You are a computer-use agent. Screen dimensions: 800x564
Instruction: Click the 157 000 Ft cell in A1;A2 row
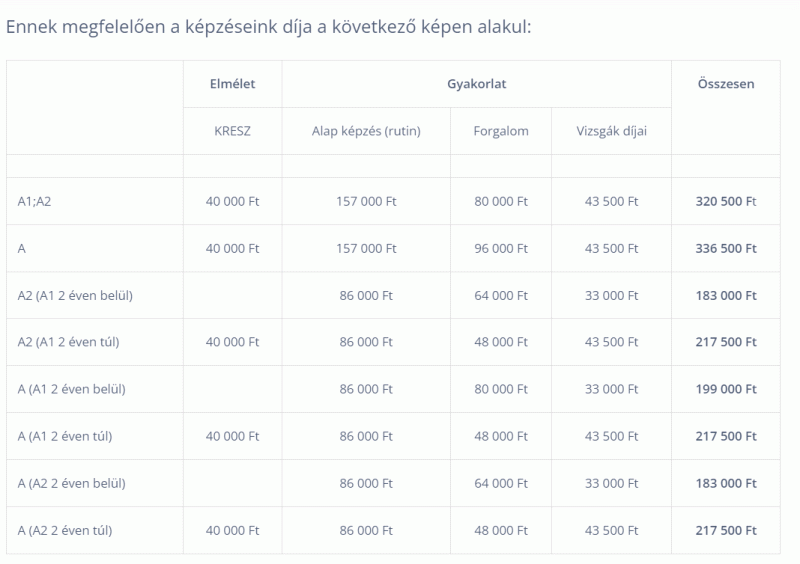[x=366, y=202]
